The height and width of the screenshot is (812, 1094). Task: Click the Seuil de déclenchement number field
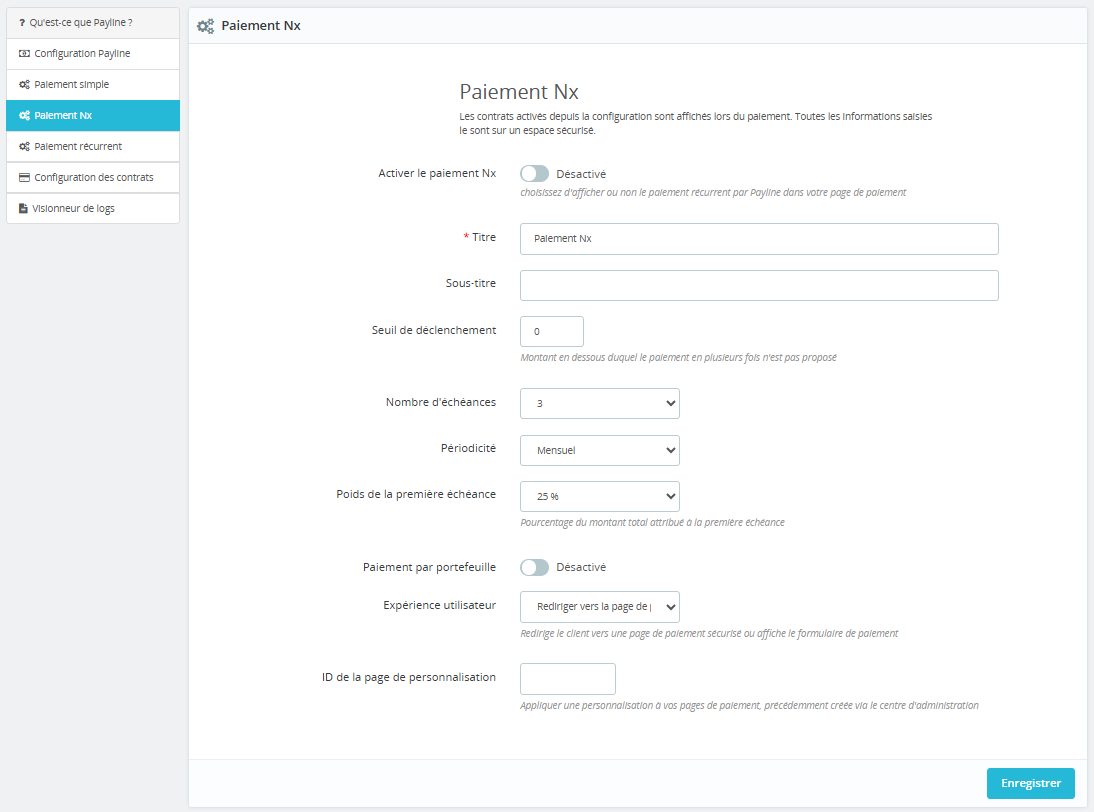552,332
